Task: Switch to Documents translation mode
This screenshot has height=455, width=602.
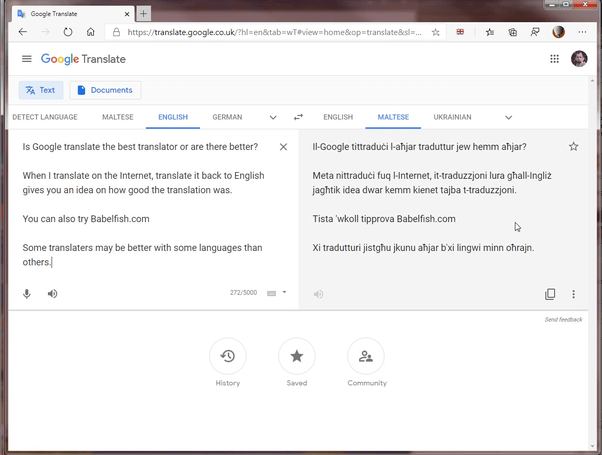Action: 105,90
